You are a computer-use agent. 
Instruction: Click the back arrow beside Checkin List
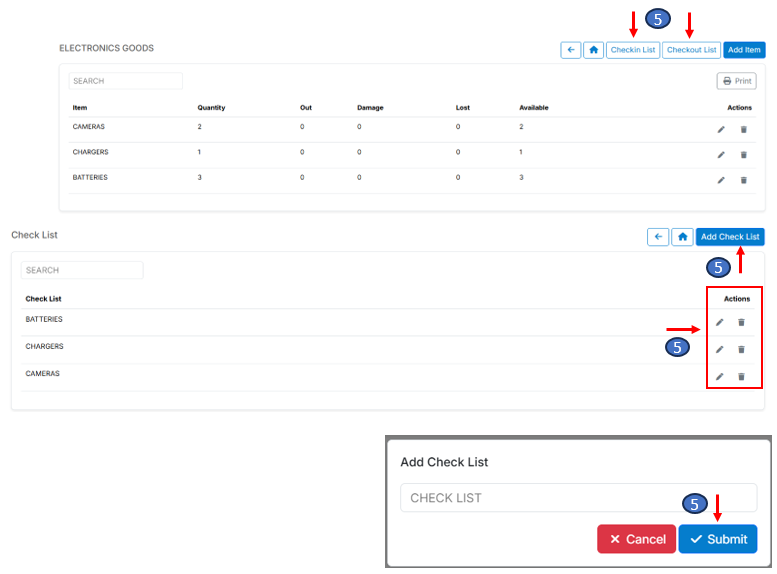pyautogui.click(x=570, y=50)
